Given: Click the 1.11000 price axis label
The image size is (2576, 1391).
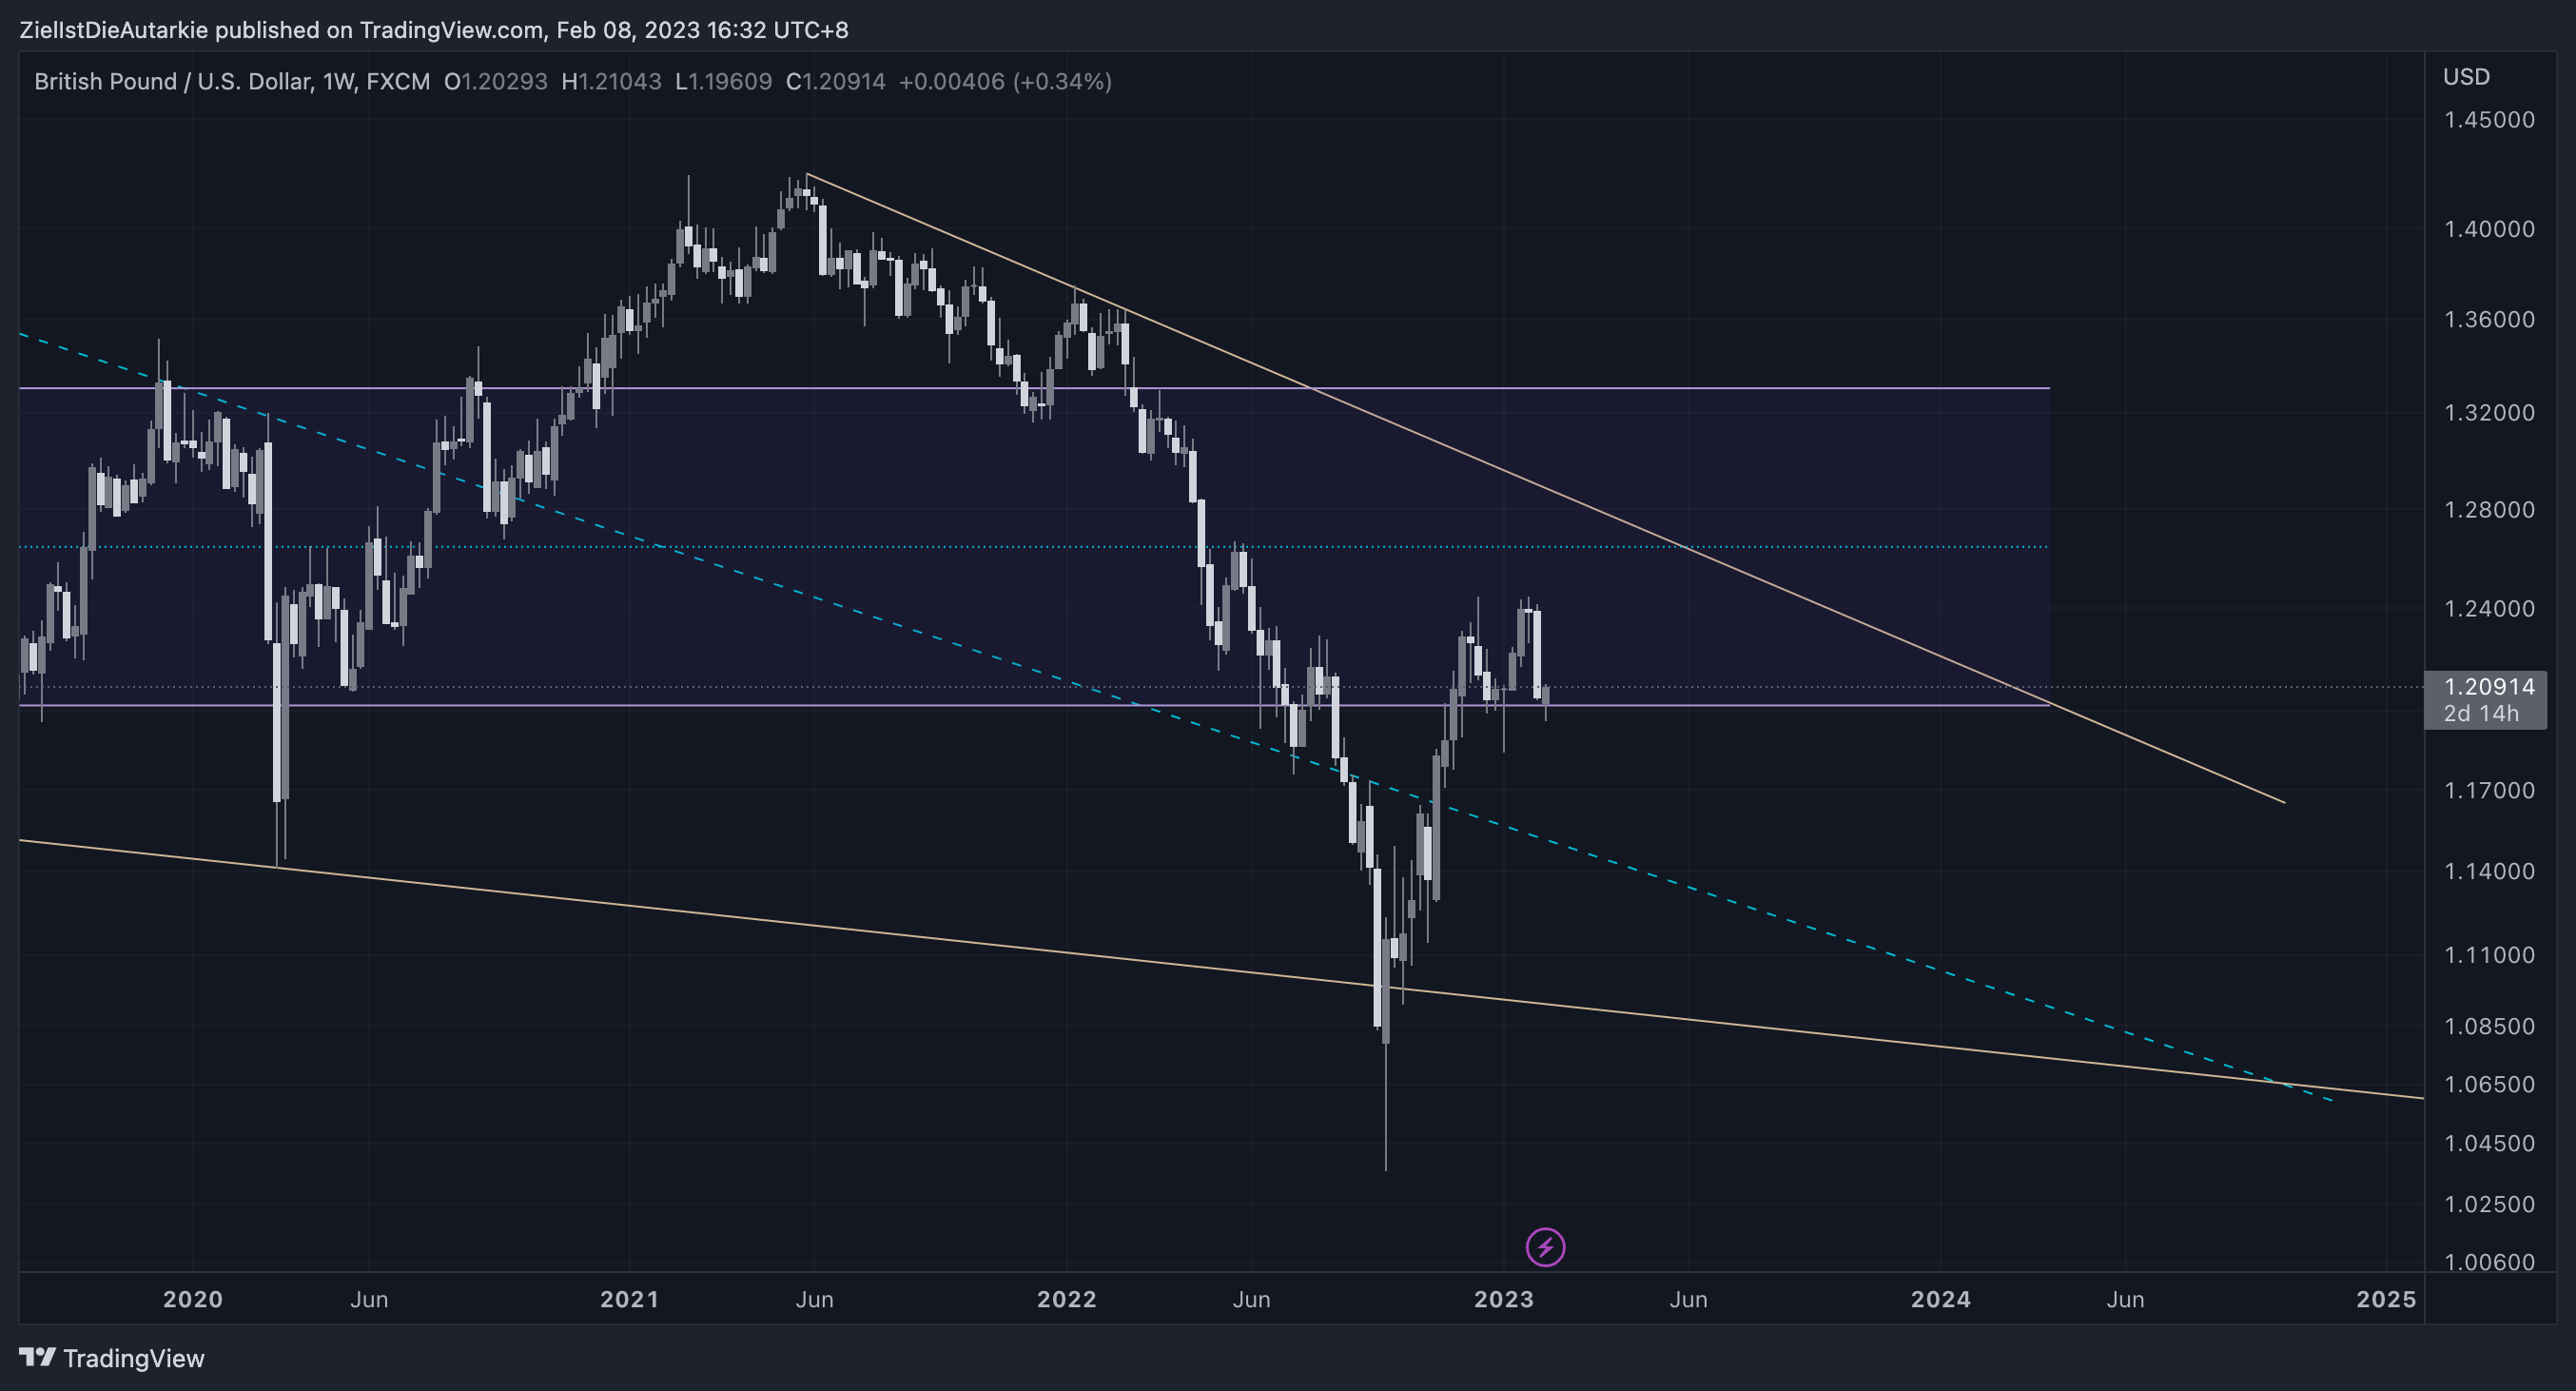Looking at the screenshot, I should click(2489, 955).
